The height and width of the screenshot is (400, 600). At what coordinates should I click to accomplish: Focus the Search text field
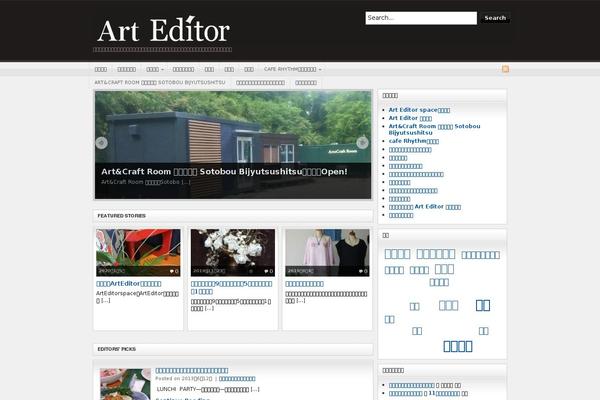[x=421, y=18]
